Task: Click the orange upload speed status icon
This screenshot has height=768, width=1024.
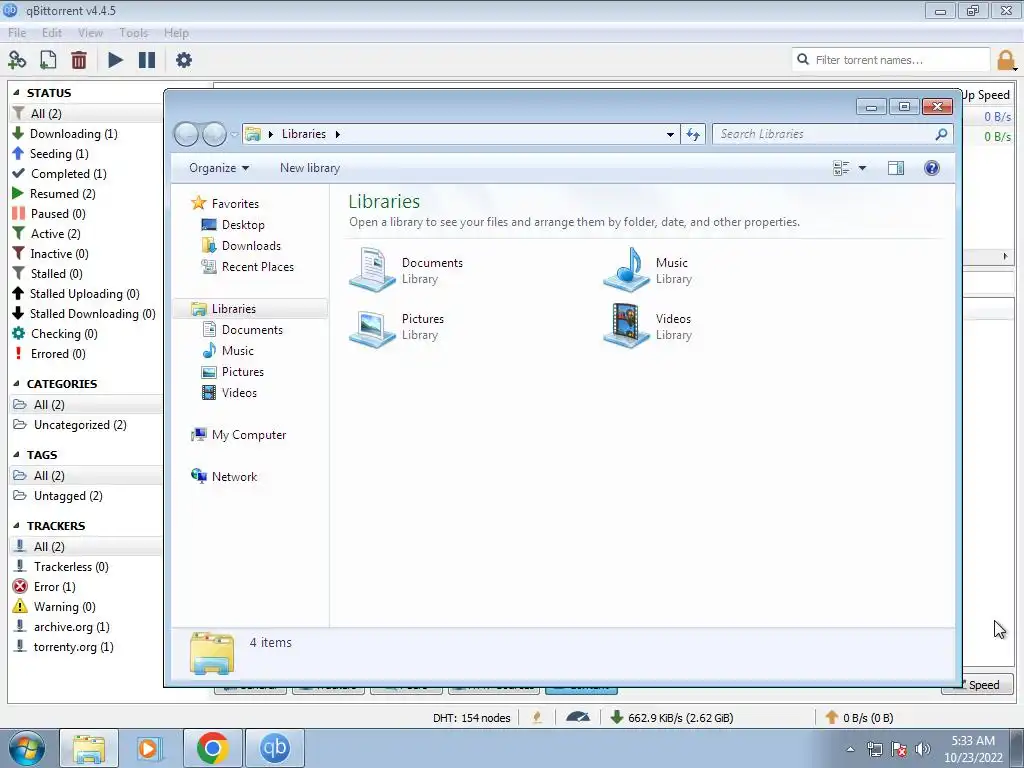Action: pyautogui.click(x=831, y=717)
